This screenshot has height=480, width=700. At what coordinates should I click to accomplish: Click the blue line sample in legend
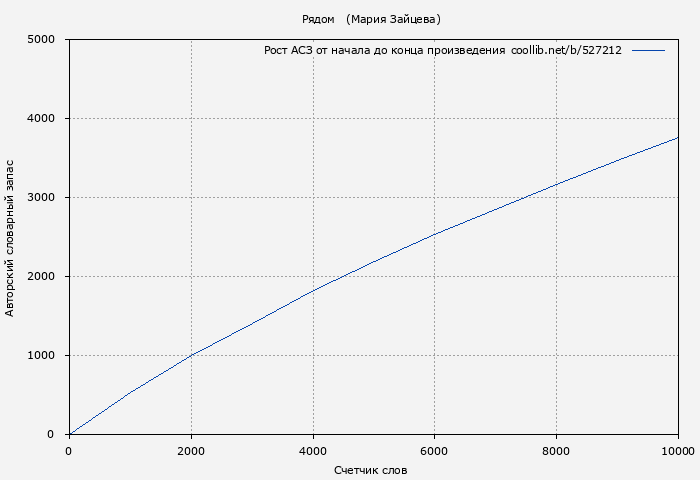pos(648,50)
